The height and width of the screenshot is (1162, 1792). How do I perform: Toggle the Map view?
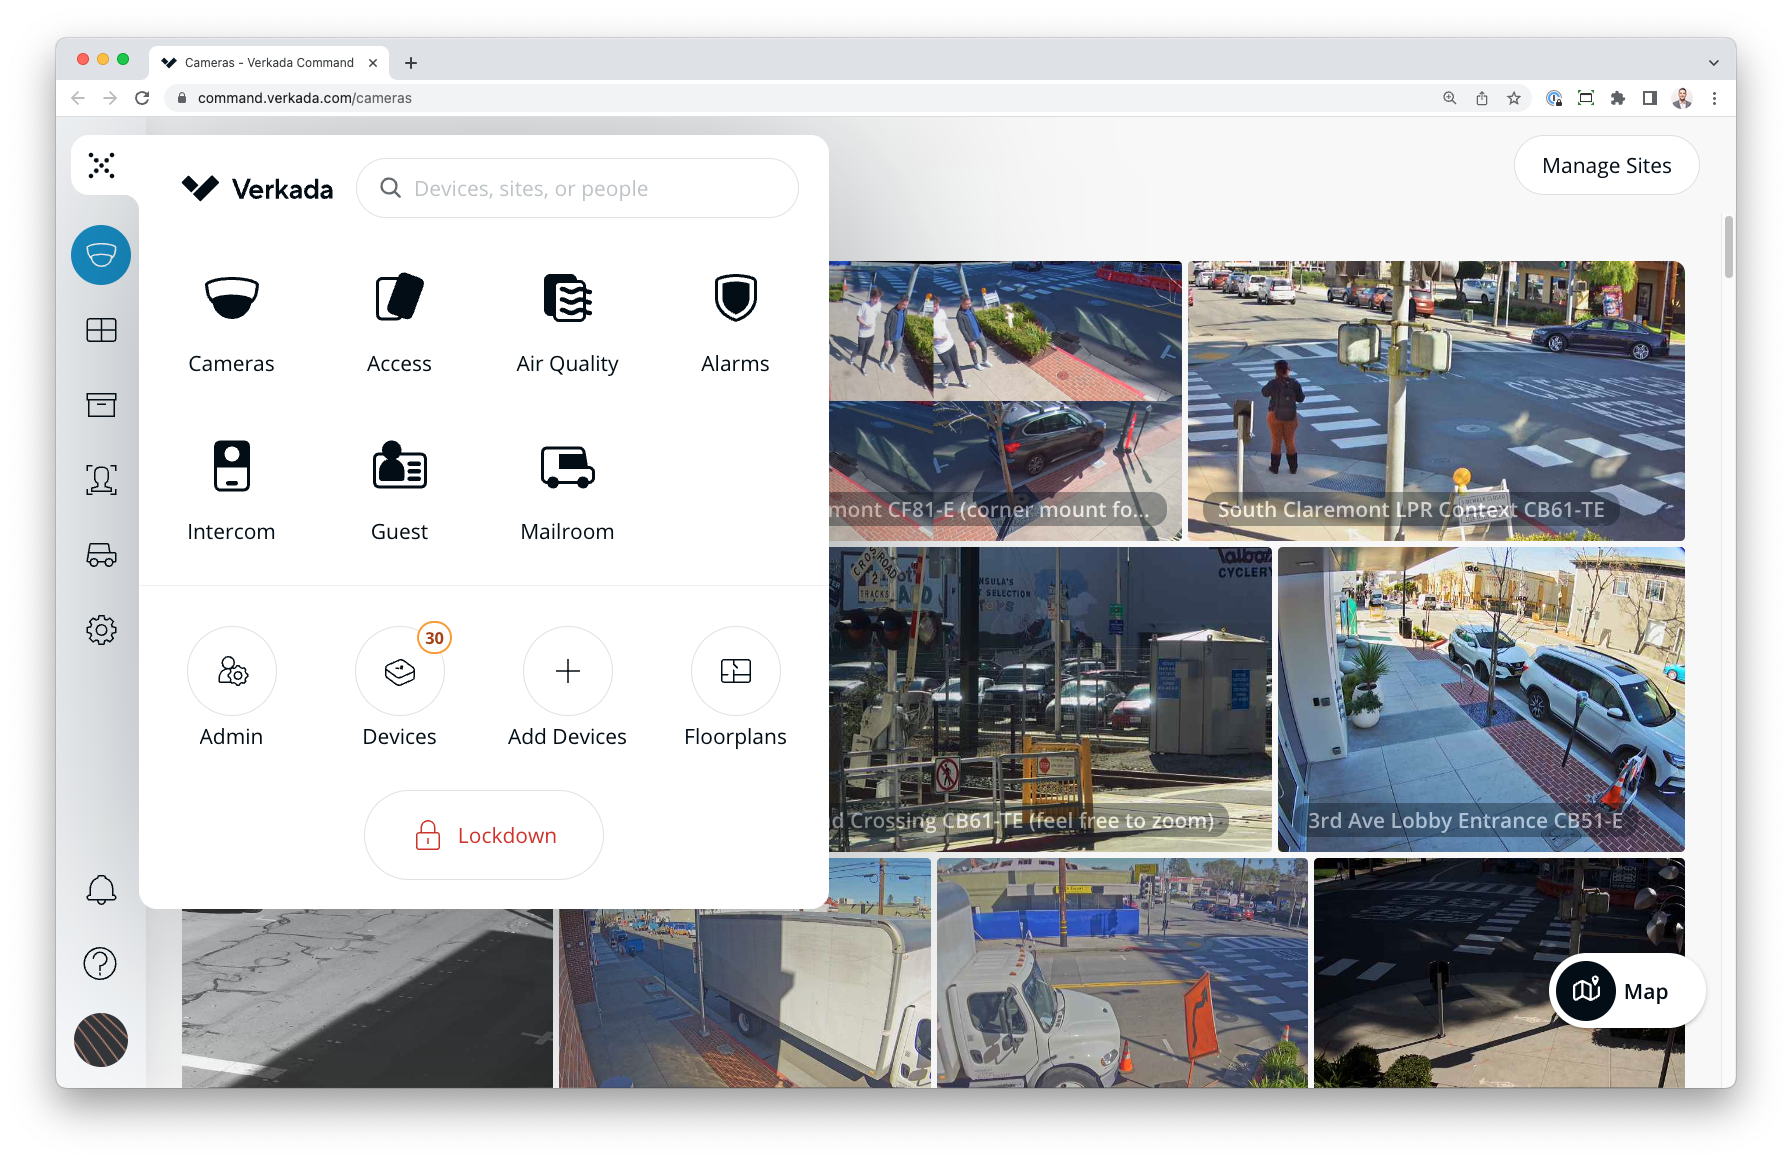[x=1627, y=991]
